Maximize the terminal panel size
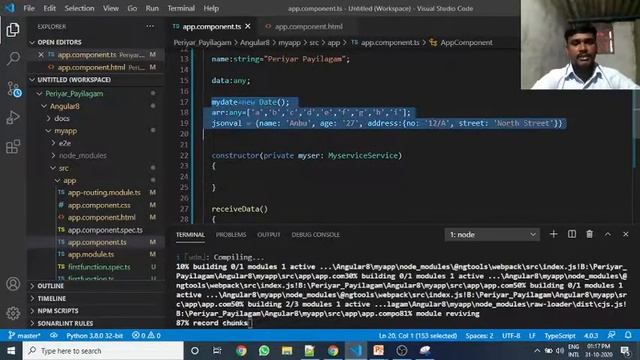The width and height of the screenshot is (640, 360). pyautogui.click(x=608, y=234)
